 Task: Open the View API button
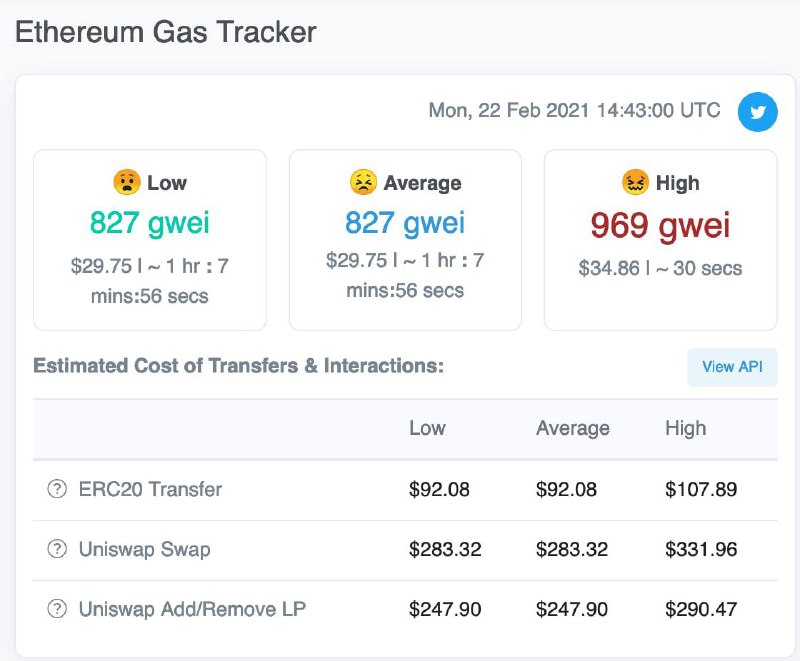[x=732, y=367]
